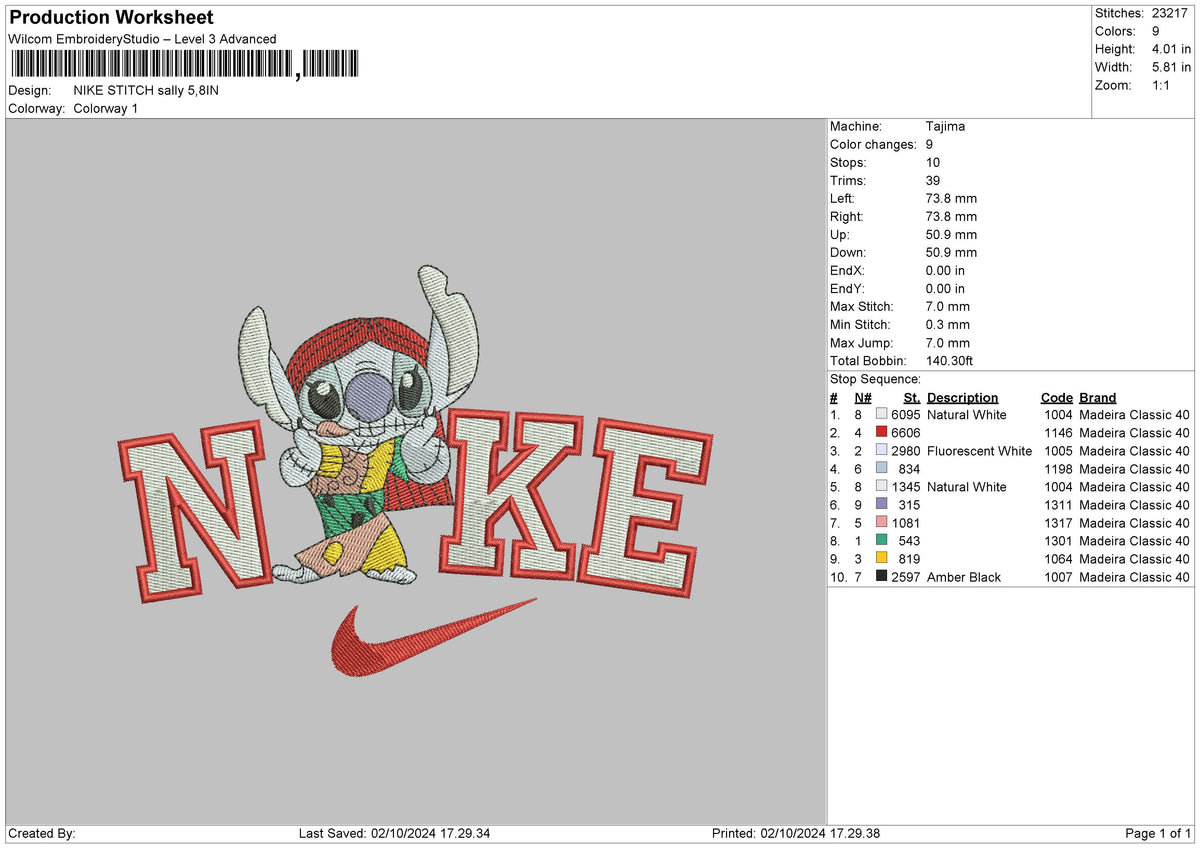Click 'Page 1 of 1' in footer
Viewport: 1200px width, 848px height.
(1159, 834)
